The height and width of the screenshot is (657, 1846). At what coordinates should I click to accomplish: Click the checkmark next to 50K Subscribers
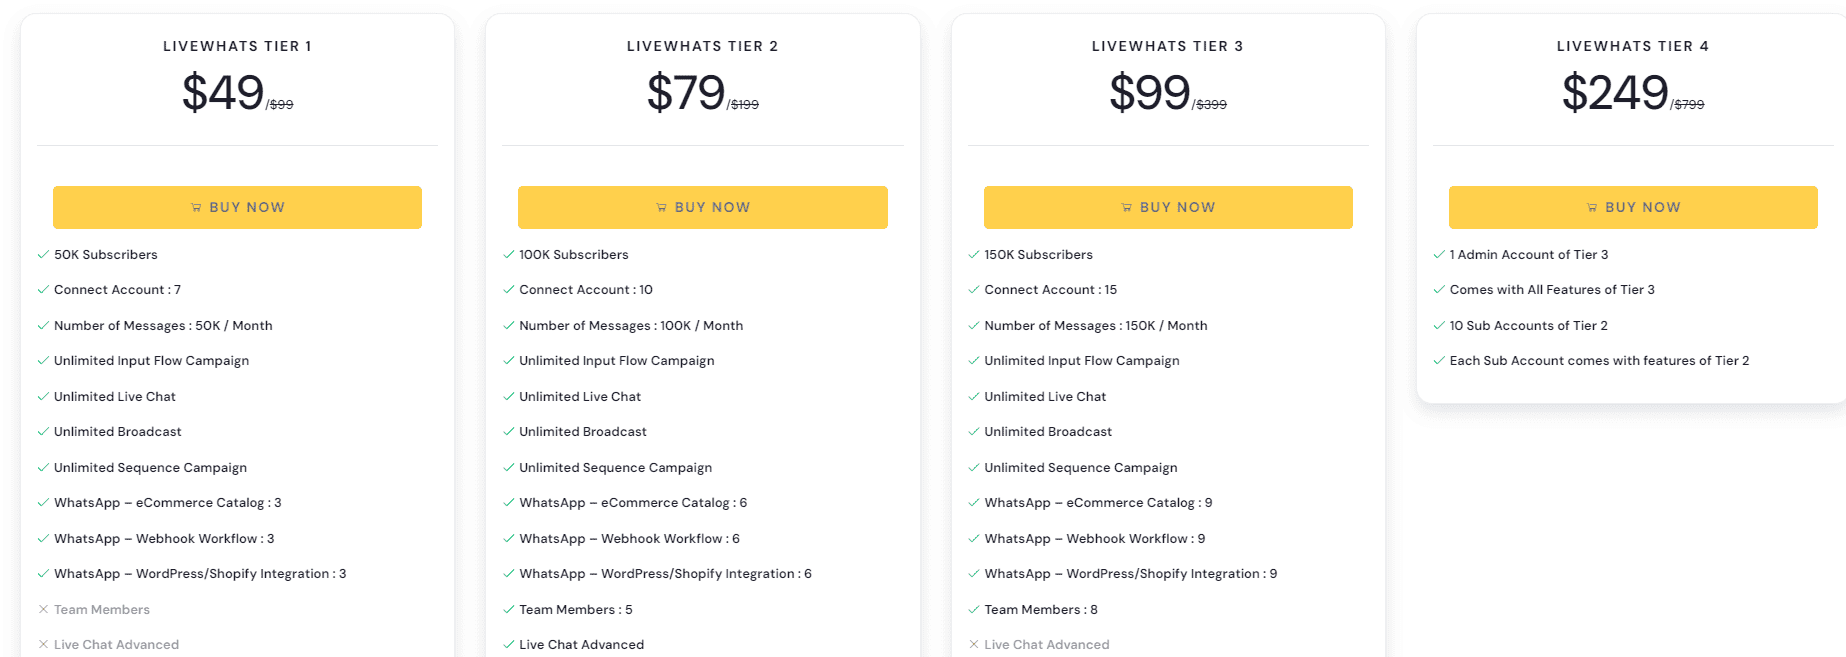[x=42, y=254]
